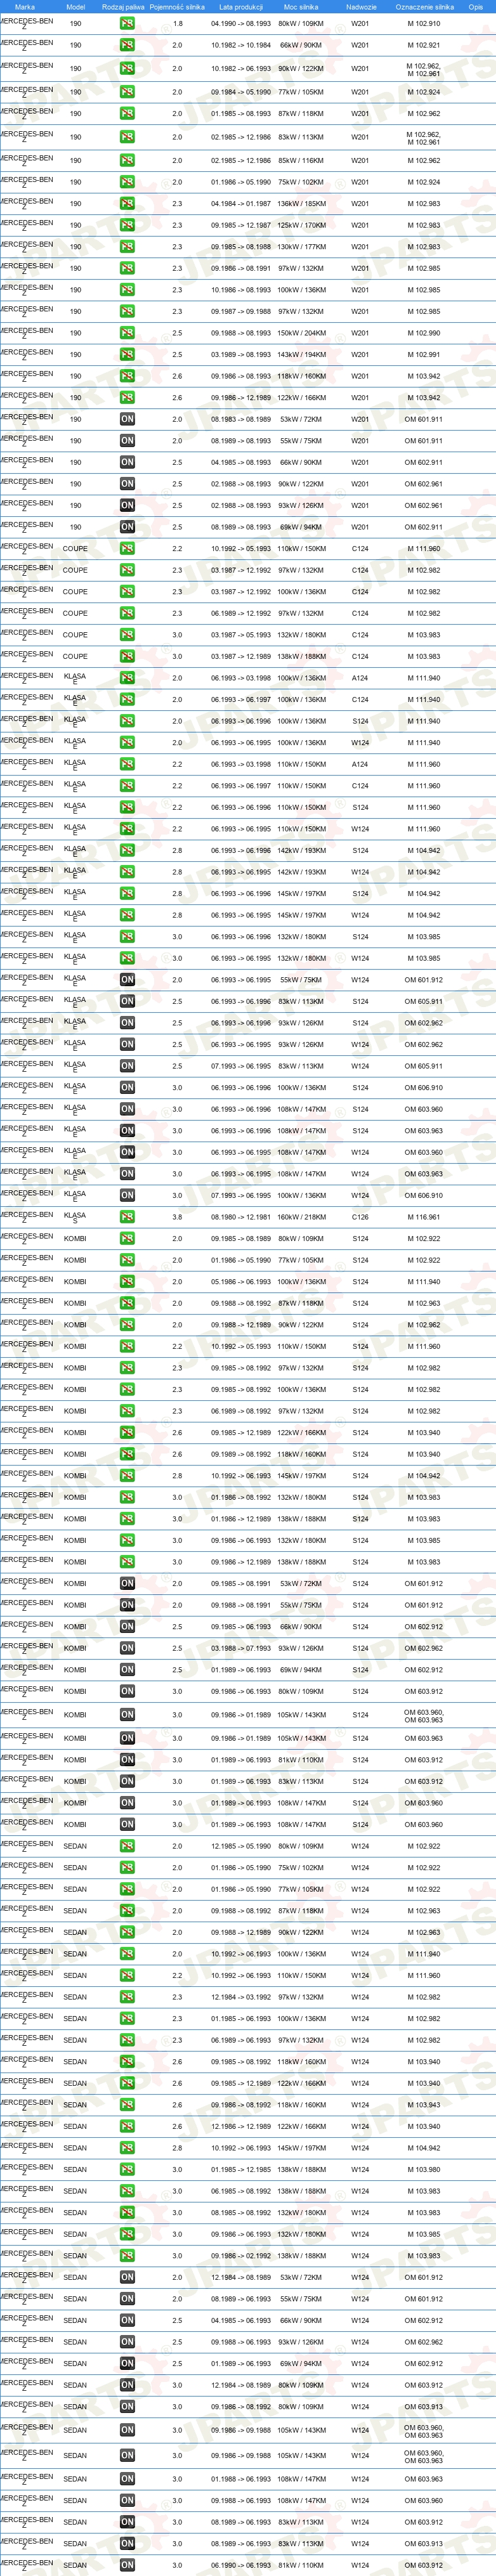Click the petrol icon in the KOMBI 122kW / 166KM row
Image resolution: width=496 pixels, height=2576 pixels.
coord(127,1433)
